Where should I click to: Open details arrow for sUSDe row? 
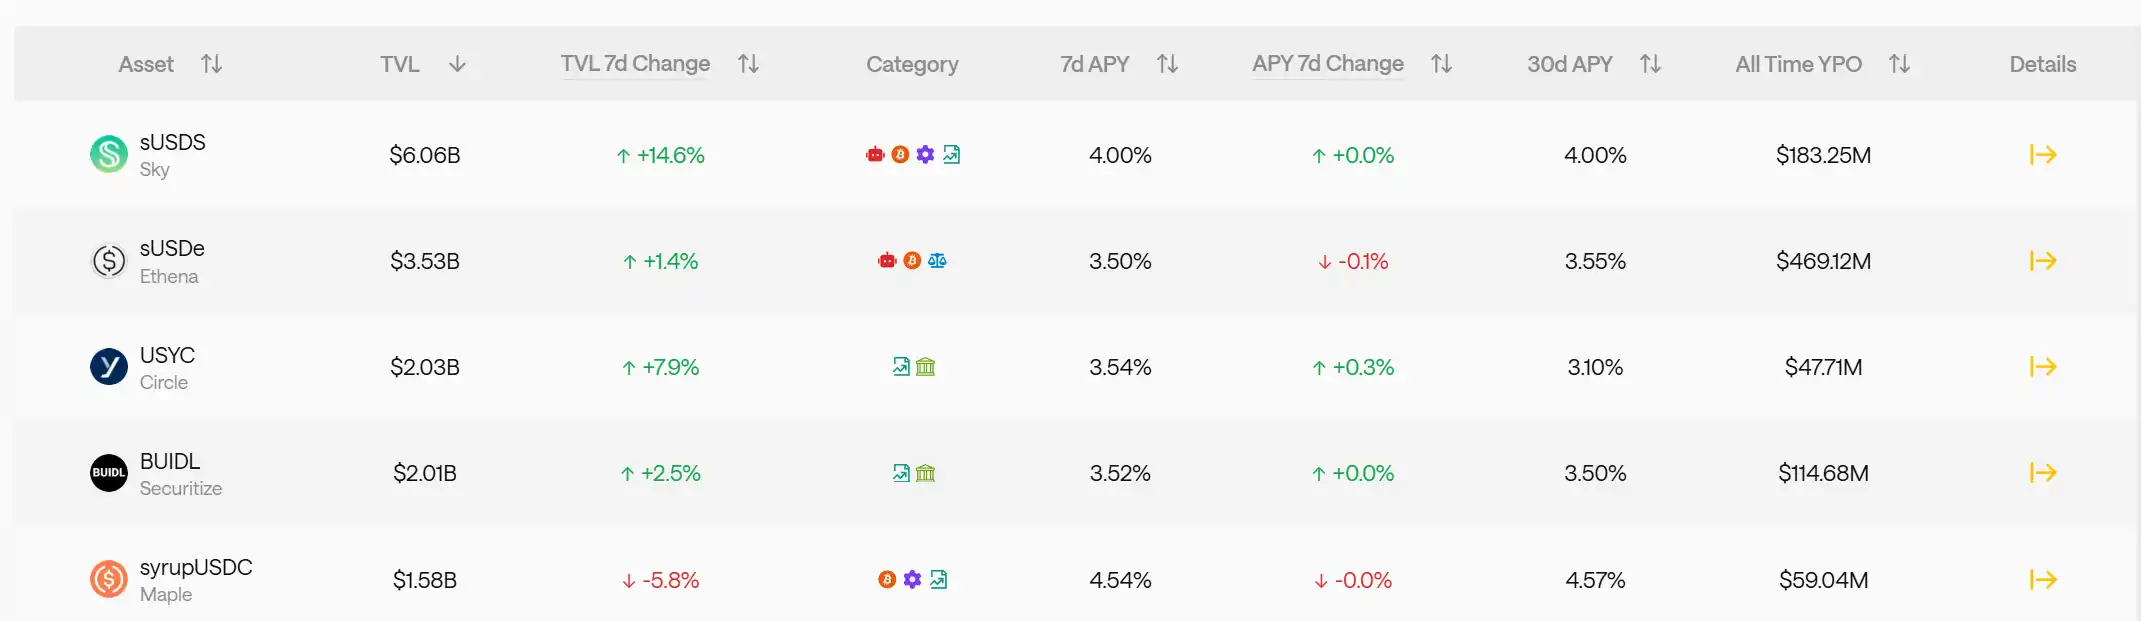(x=2042, y=261)
